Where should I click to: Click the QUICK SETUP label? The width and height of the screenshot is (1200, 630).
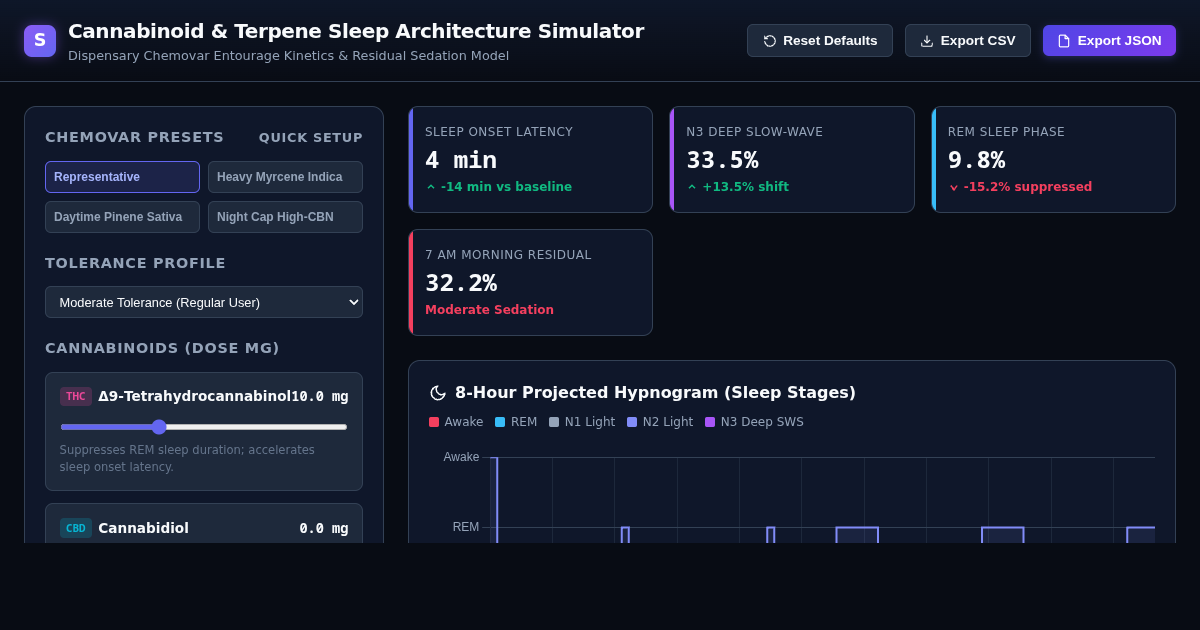[x=311, y=138]
